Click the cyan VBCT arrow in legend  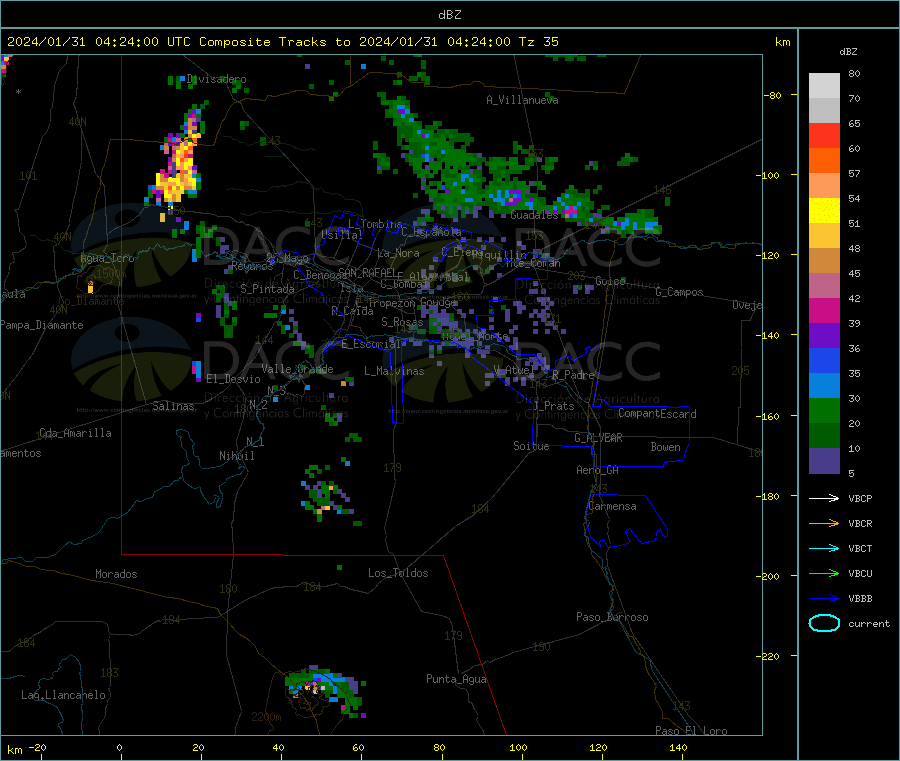pos(824,549)
